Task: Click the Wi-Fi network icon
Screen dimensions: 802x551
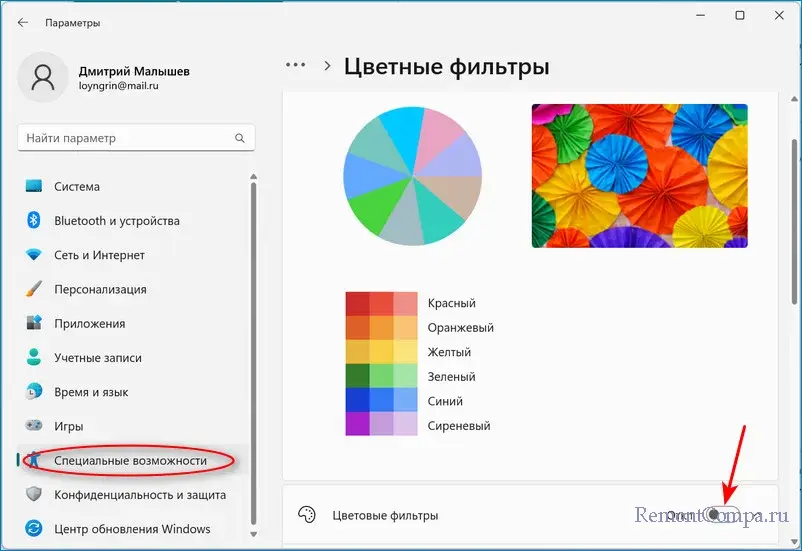Action: tap(34, 255)
